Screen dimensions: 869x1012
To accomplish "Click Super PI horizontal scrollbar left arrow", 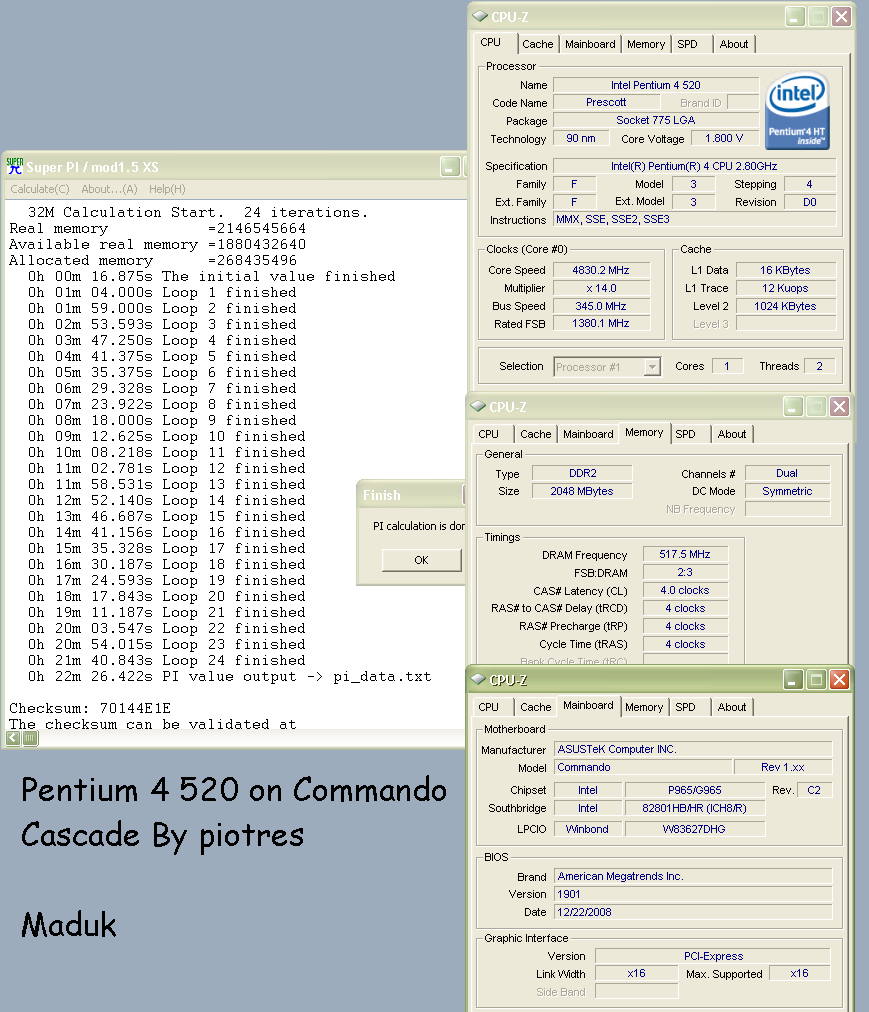I will pos(13,738).
